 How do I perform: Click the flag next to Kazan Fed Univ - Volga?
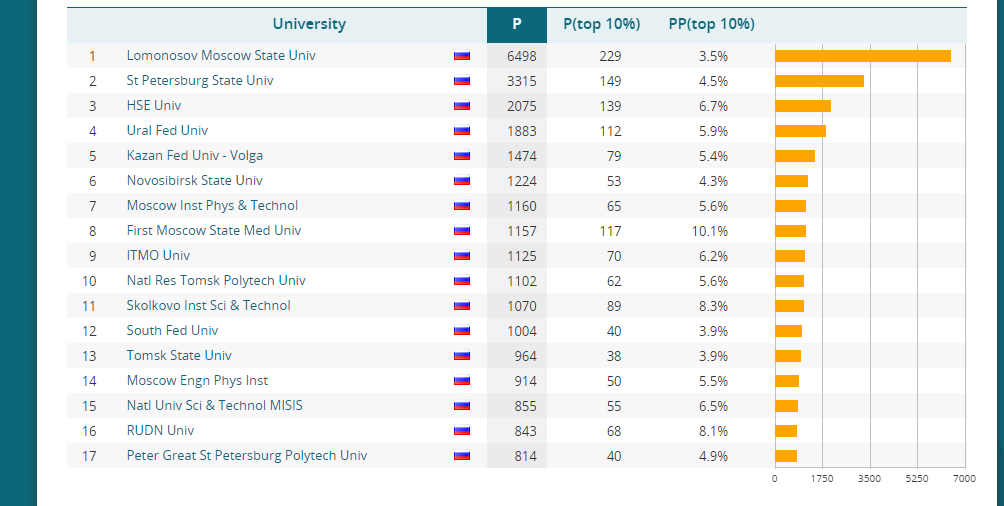[x=461, y=156]
